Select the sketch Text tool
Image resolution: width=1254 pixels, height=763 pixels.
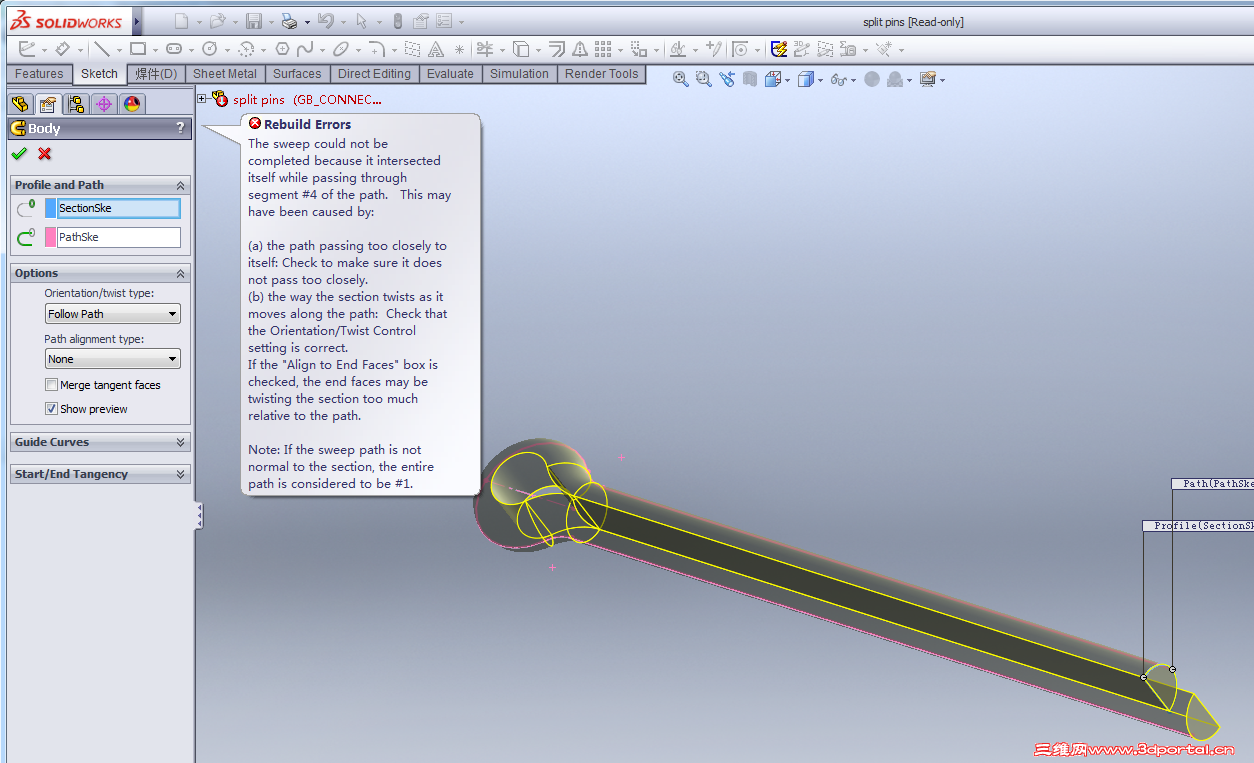pos(436,49)
